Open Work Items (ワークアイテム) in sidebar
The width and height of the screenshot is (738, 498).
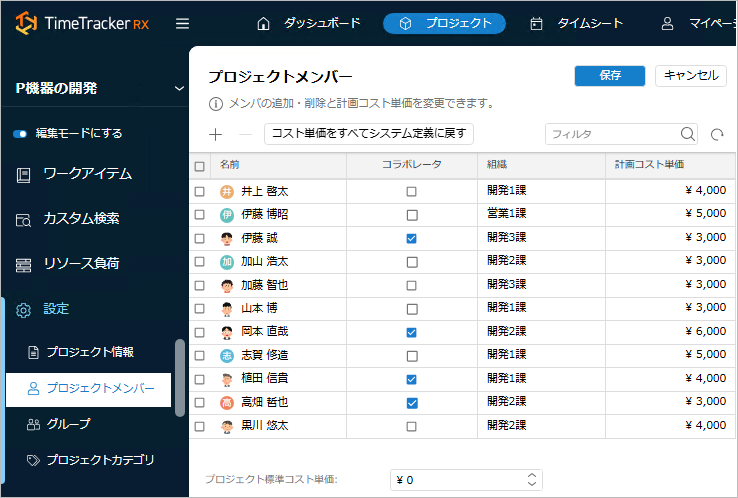87,174
